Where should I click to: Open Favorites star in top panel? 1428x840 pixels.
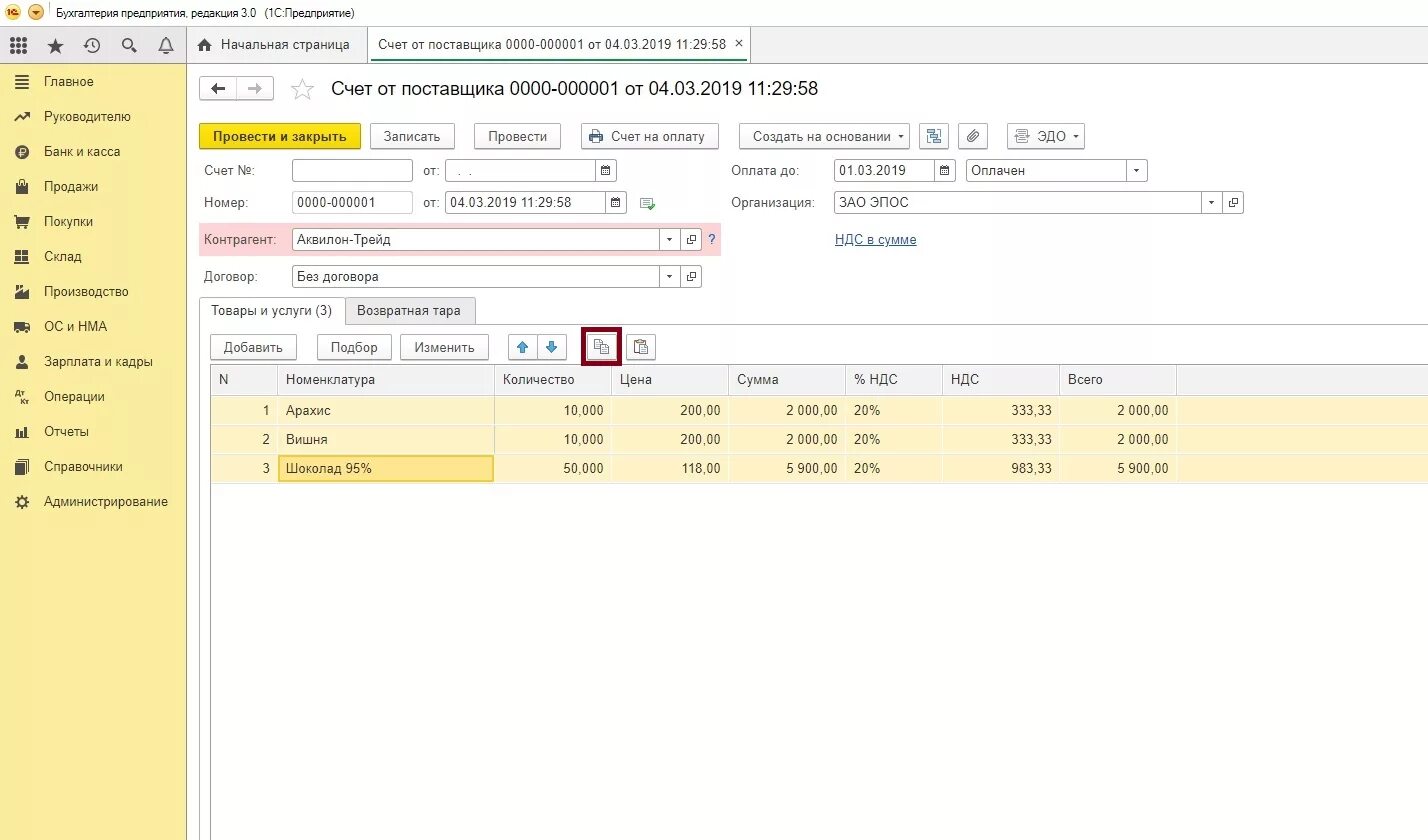coord(55,45)
